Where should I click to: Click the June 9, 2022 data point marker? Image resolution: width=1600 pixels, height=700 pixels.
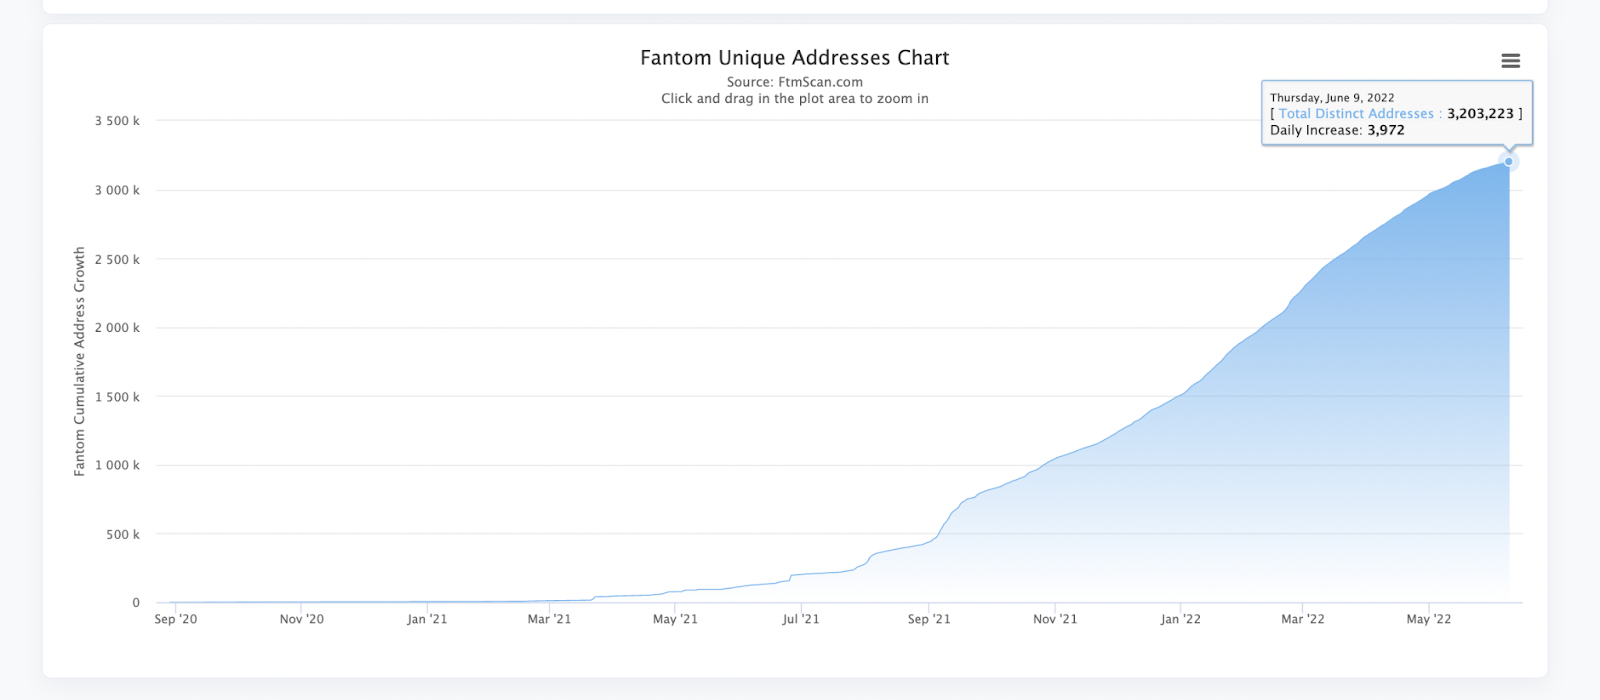pyautogui.click(x=1509, y=161)
